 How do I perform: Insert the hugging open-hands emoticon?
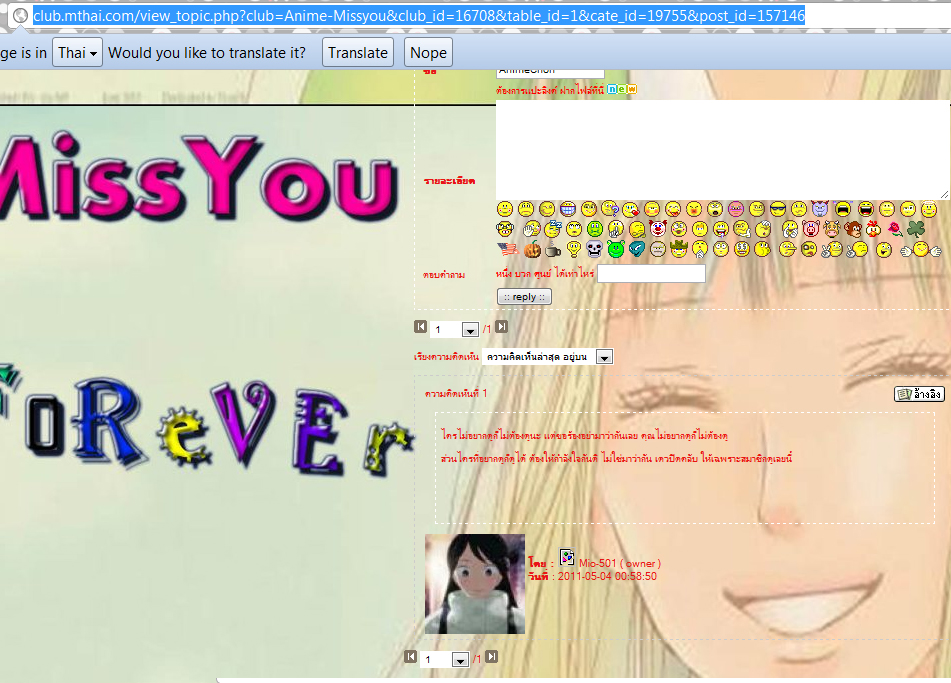coord(921,249)
